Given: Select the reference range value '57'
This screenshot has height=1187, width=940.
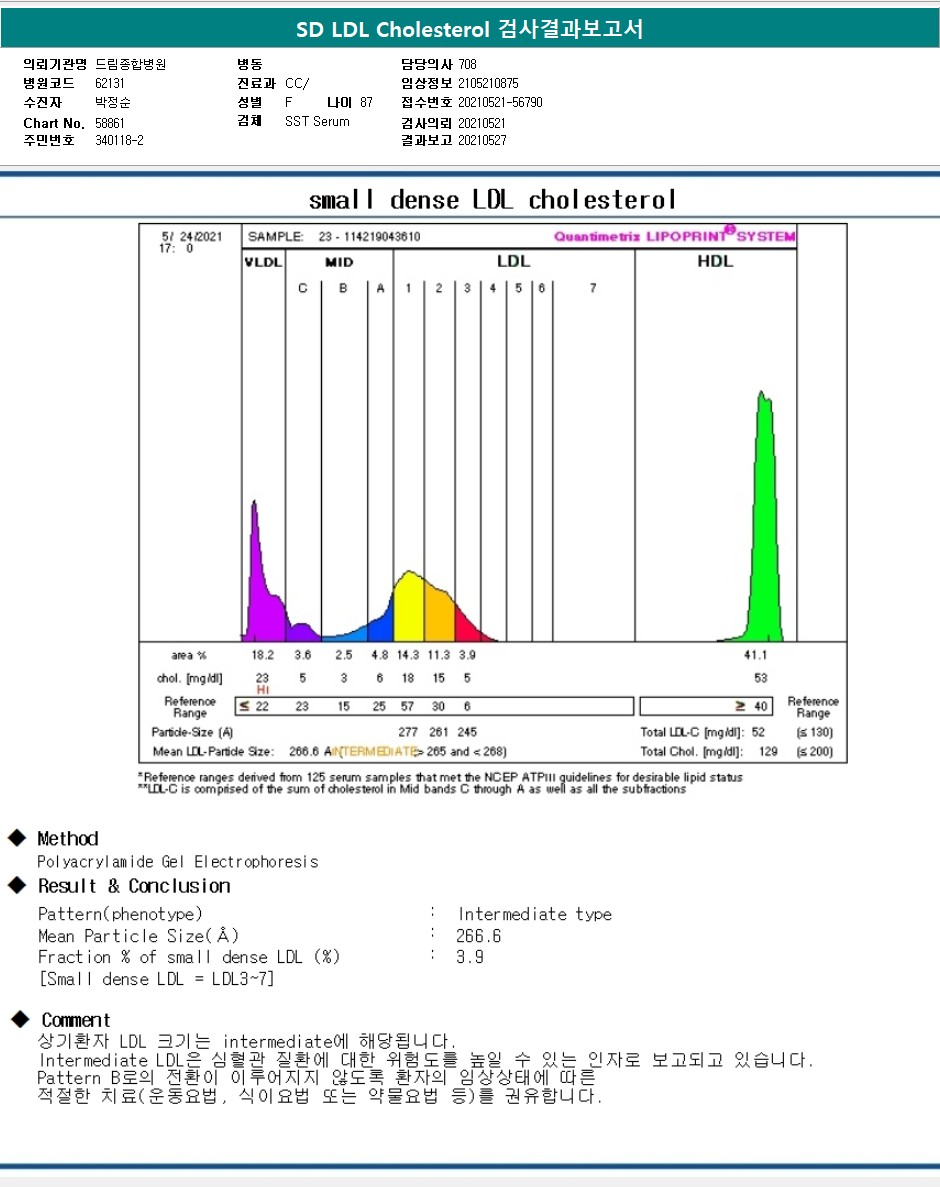Looking at the screenshot, I should point(407,706).
